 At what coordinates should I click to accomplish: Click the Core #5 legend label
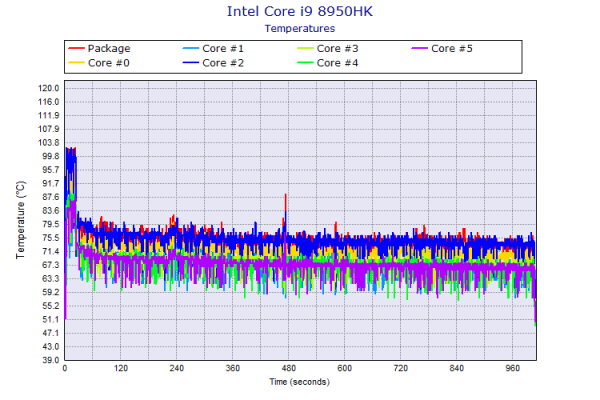click(452, 48)
